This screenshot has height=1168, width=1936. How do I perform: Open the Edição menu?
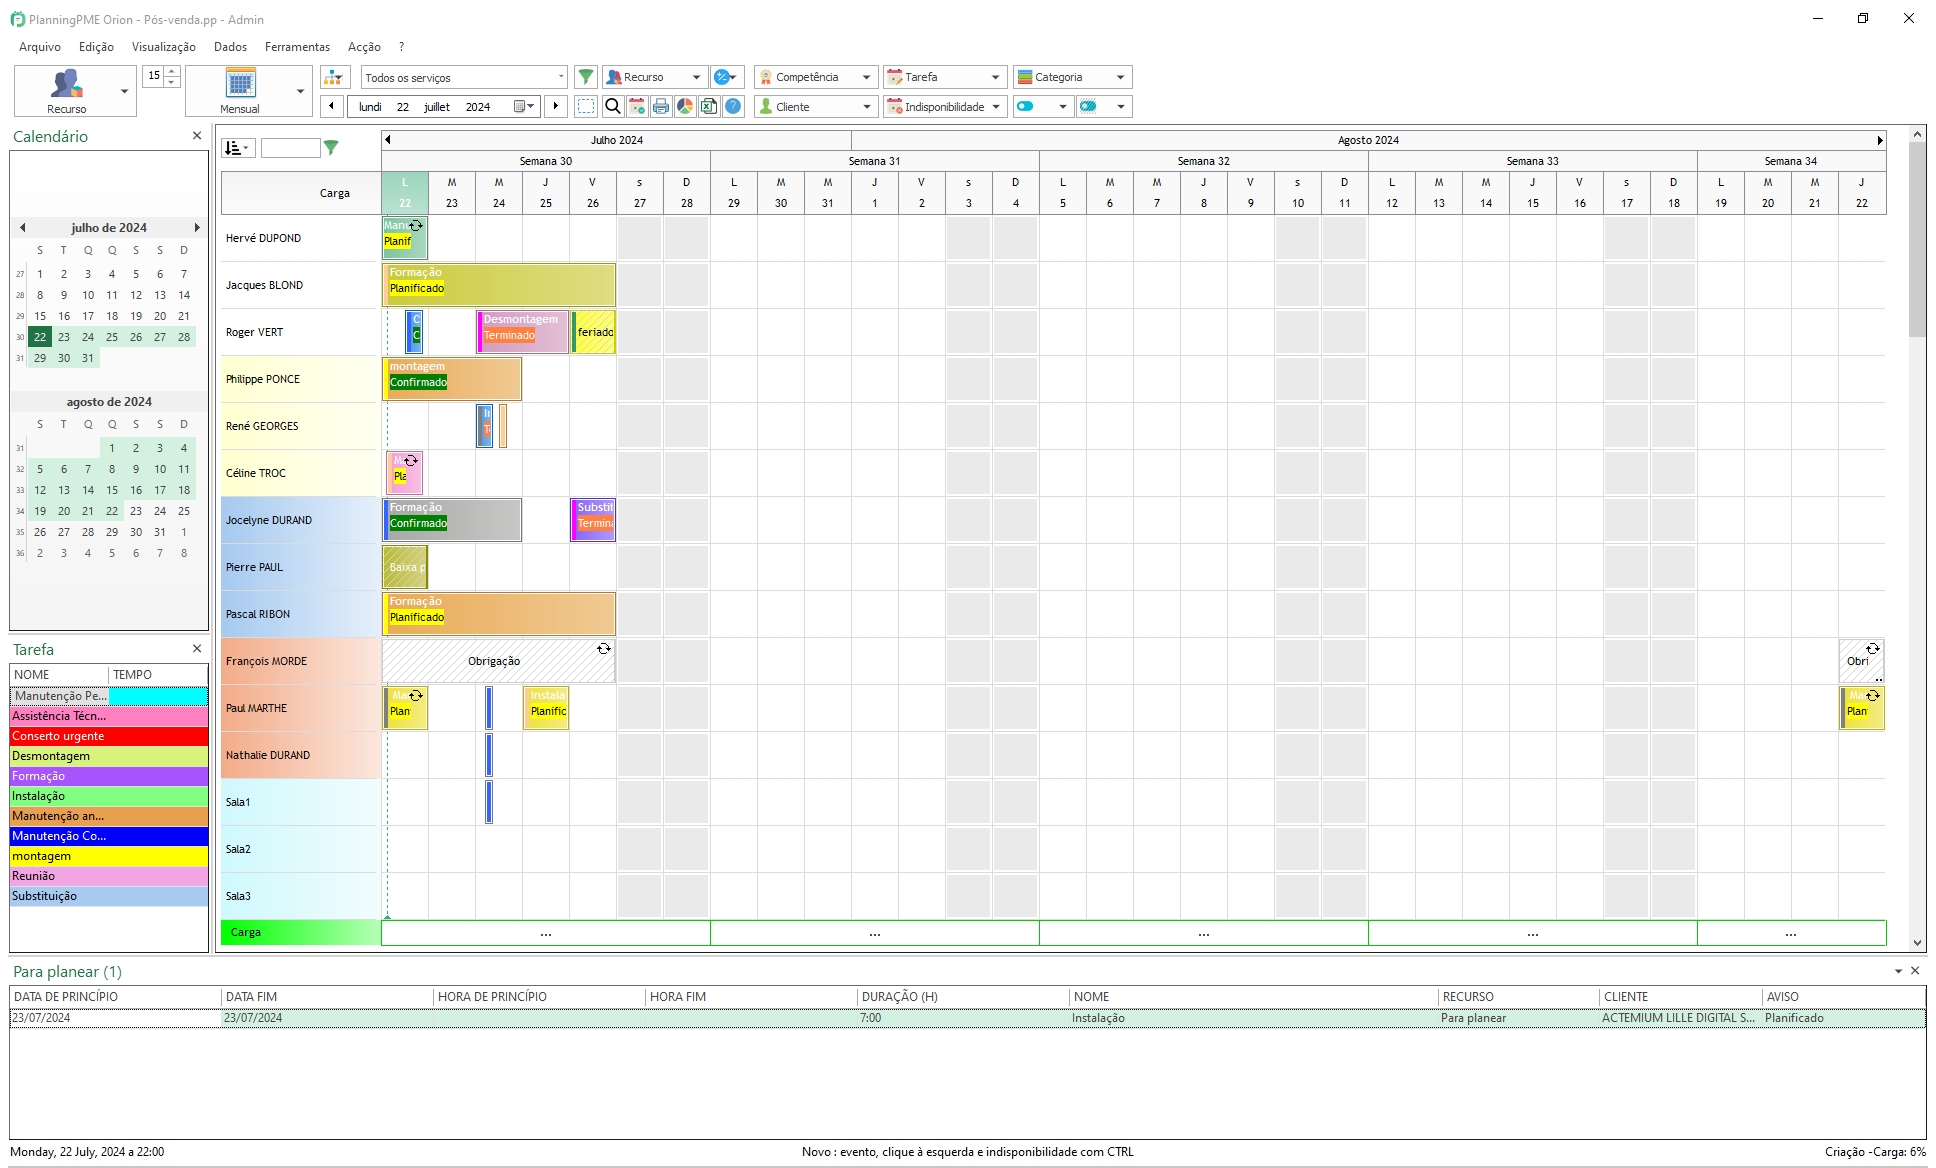(96, 47)
